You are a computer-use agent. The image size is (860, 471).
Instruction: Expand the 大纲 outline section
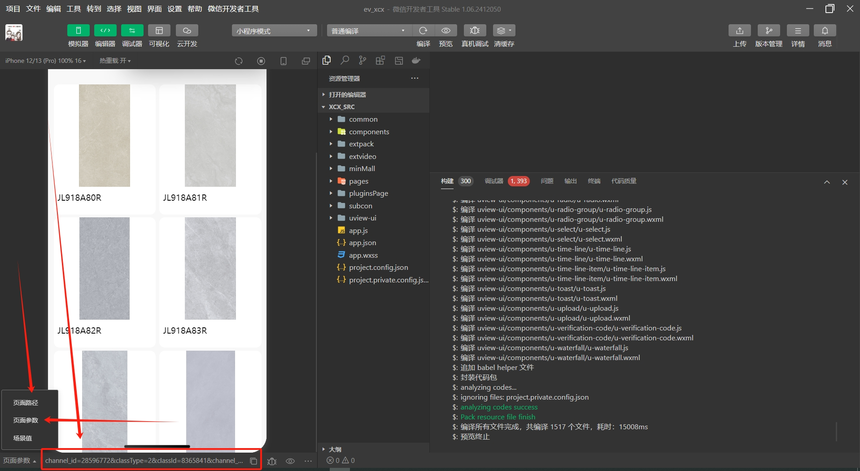(374, 449)
